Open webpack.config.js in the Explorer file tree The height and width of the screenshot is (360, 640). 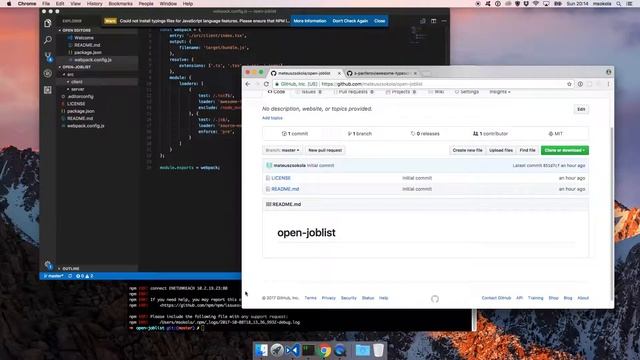(x=85, y=126)
